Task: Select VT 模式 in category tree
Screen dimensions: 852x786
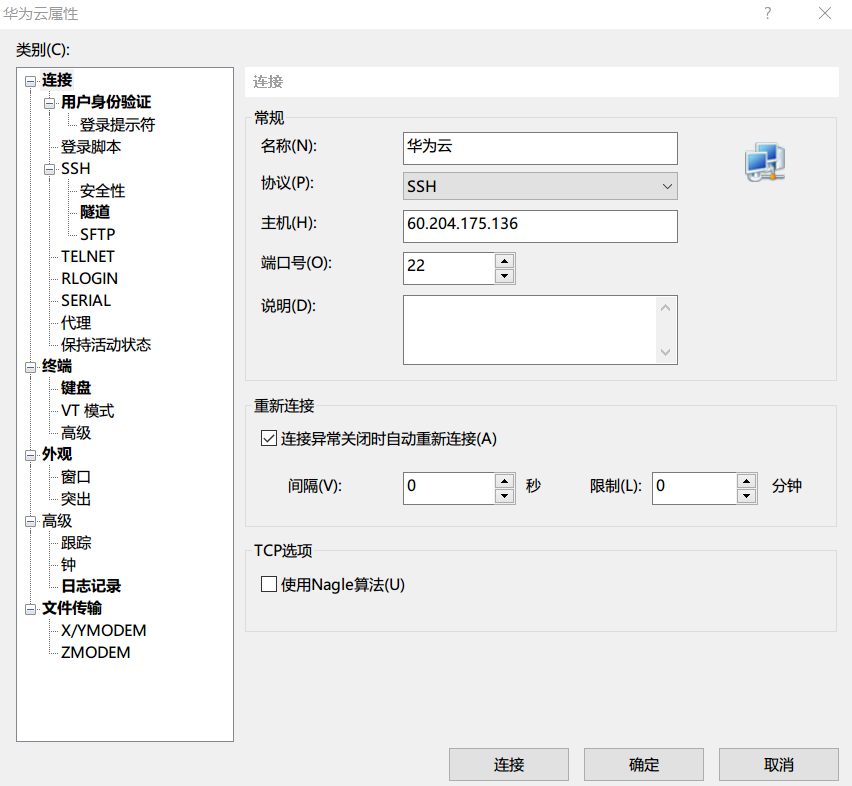Action: point(87,411)
